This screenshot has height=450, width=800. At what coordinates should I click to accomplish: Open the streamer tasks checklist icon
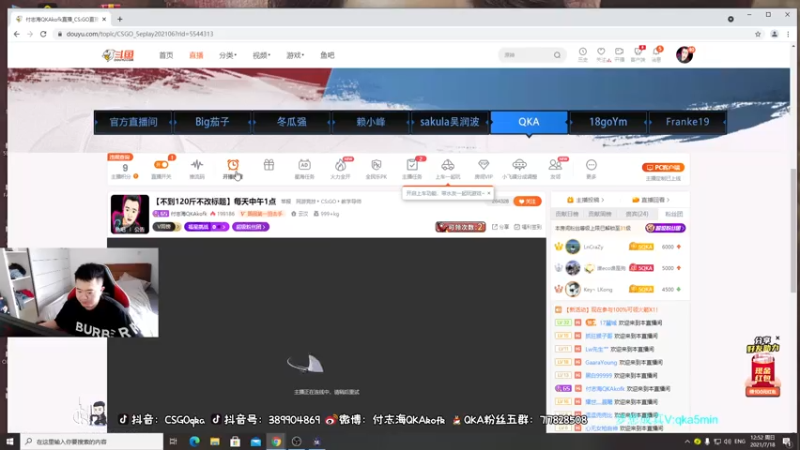coord(412,165)
